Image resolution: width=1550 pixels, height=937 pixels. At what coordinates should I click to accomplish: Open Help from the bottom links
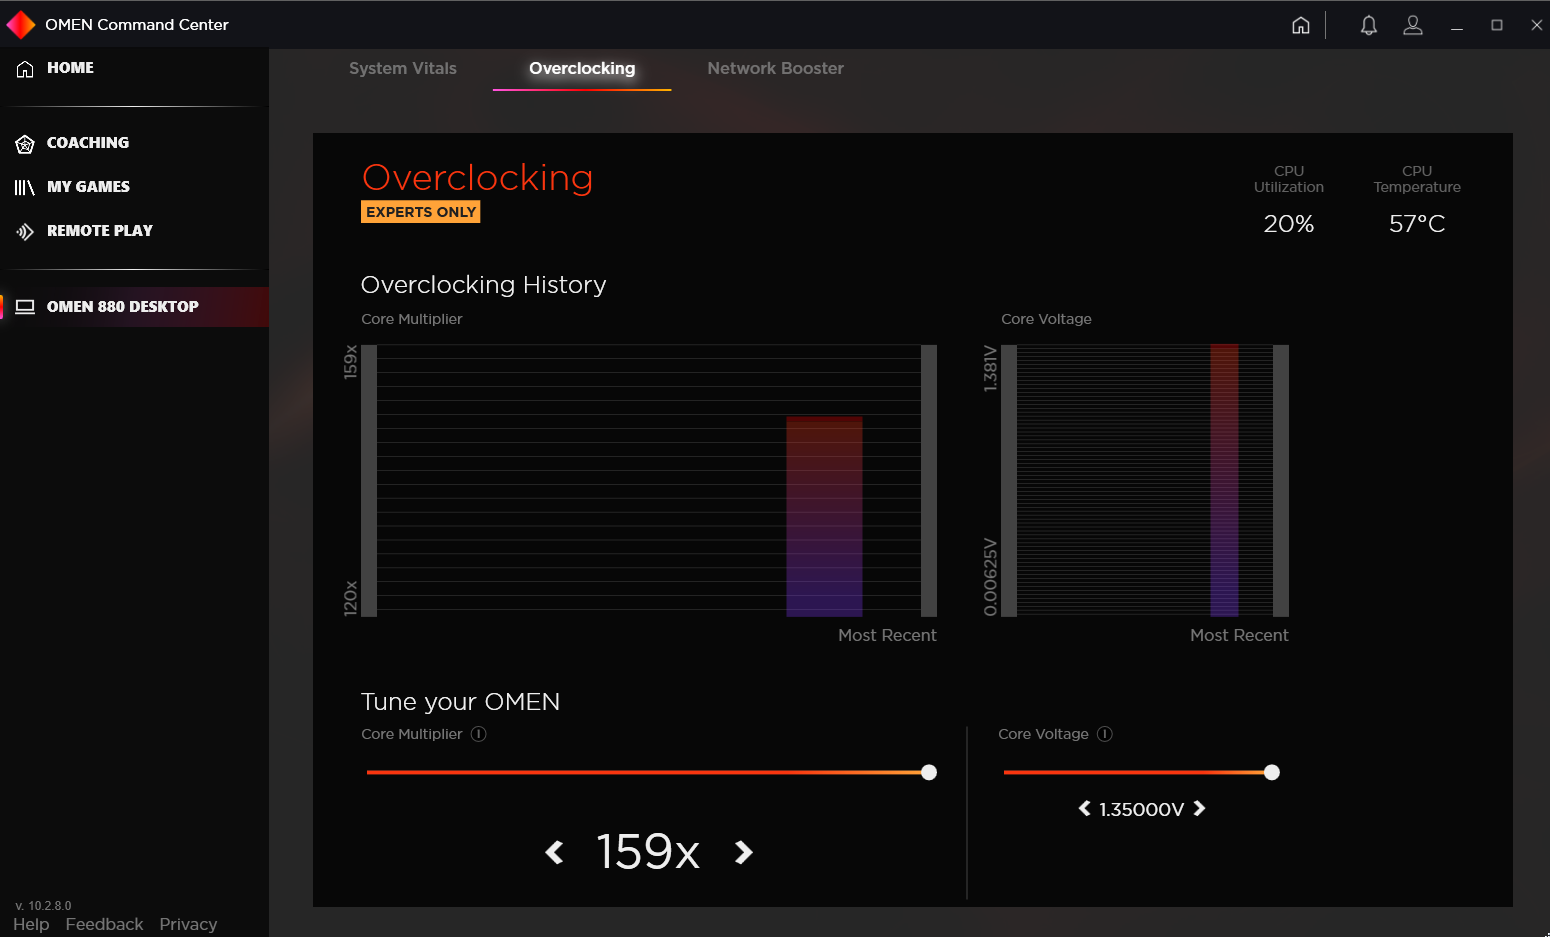point(30,924)
